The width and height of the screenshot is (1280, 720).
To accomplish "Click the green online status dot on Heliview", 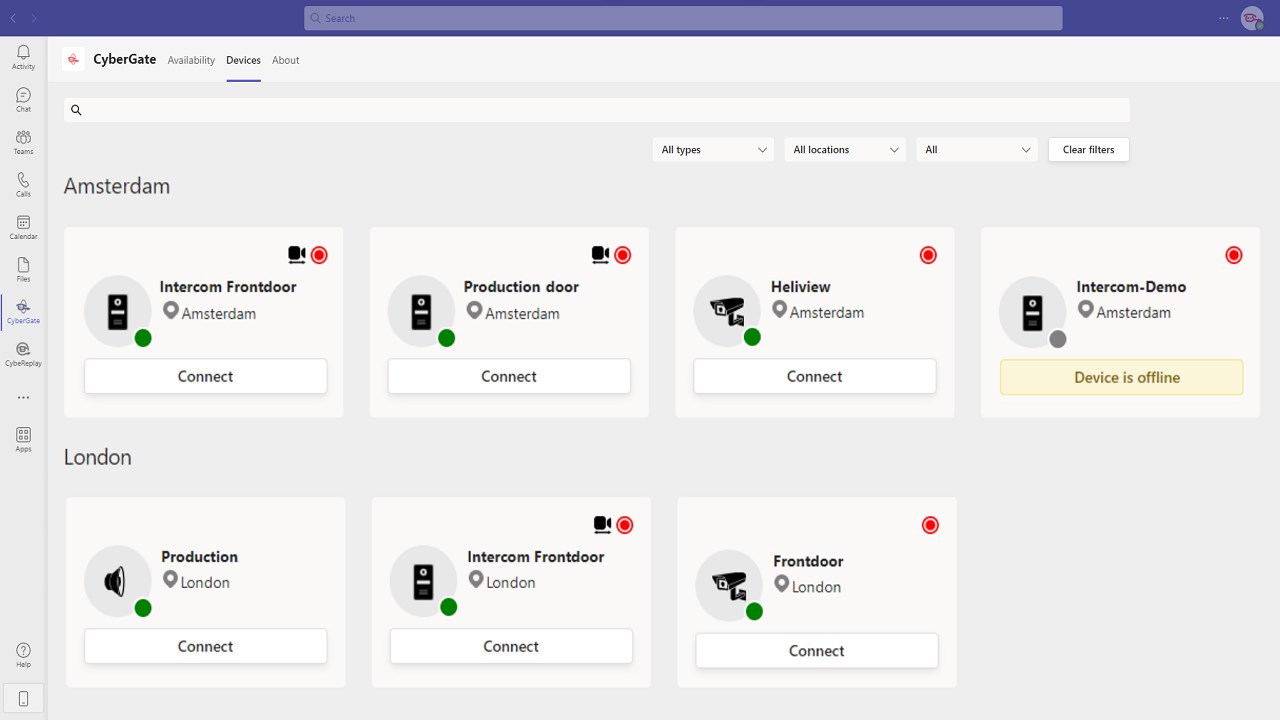I will pyautogui.click(x=752, y=337).
